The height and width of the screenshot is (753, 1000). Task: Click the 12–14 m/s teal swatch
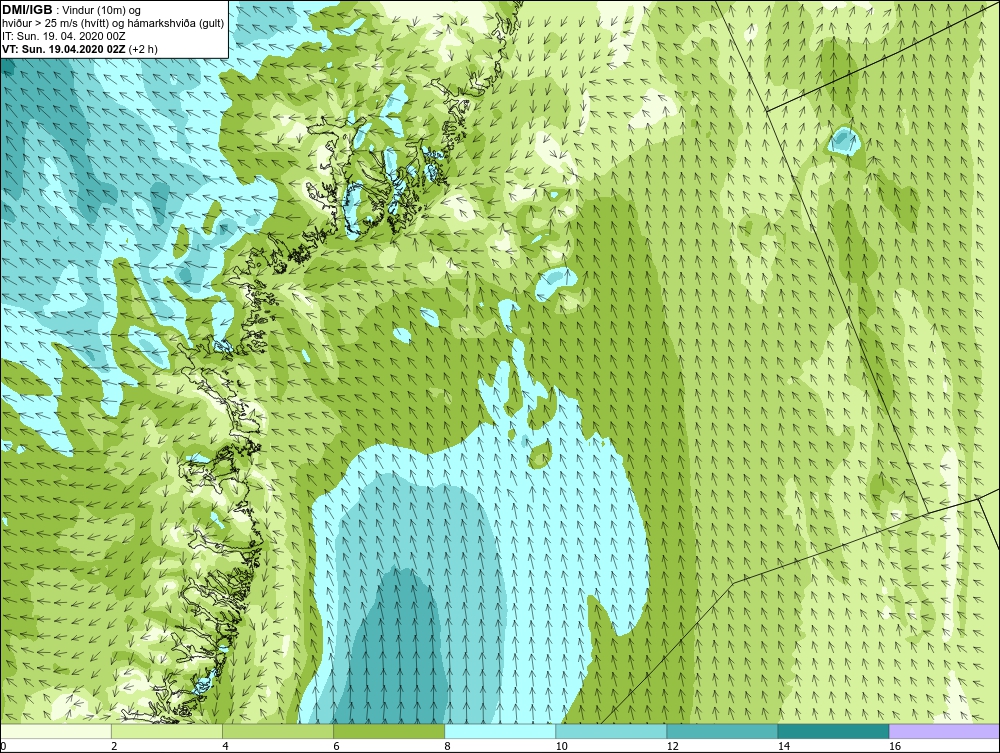coord(721,731)
